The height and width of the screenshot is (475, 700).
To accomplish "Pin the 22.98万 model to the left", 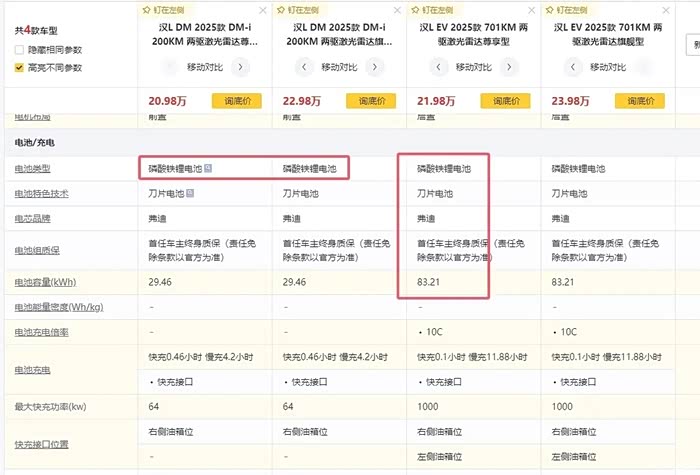I will coord(298,10).
